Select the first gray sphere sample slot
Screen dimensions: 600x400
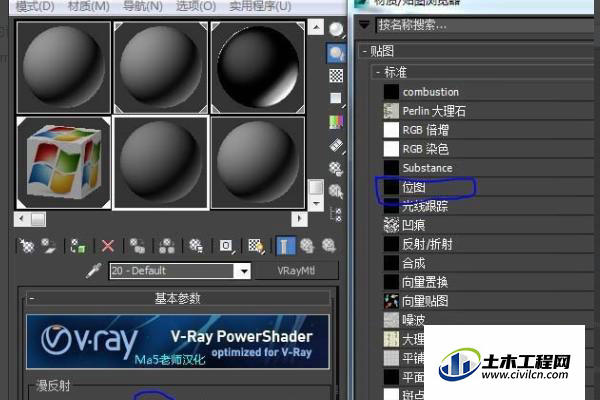pos(64,67)
